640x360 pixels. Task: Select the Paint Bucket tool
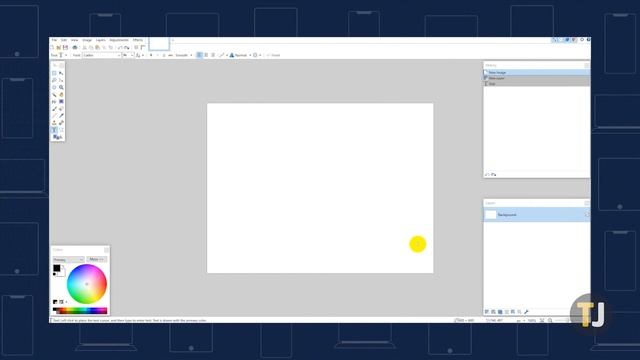click(x=54, y=101)
